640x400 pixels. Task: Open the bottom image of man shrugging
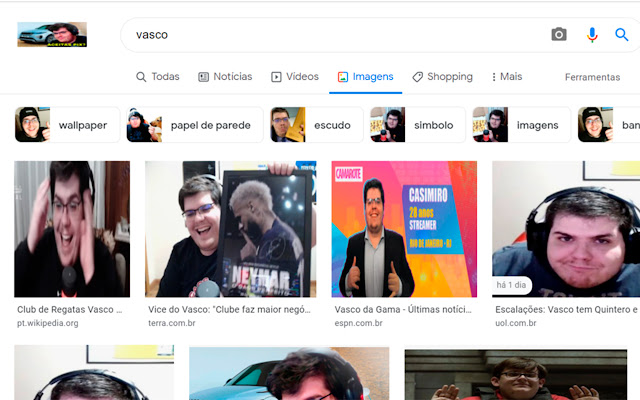[x=516, y=374]
